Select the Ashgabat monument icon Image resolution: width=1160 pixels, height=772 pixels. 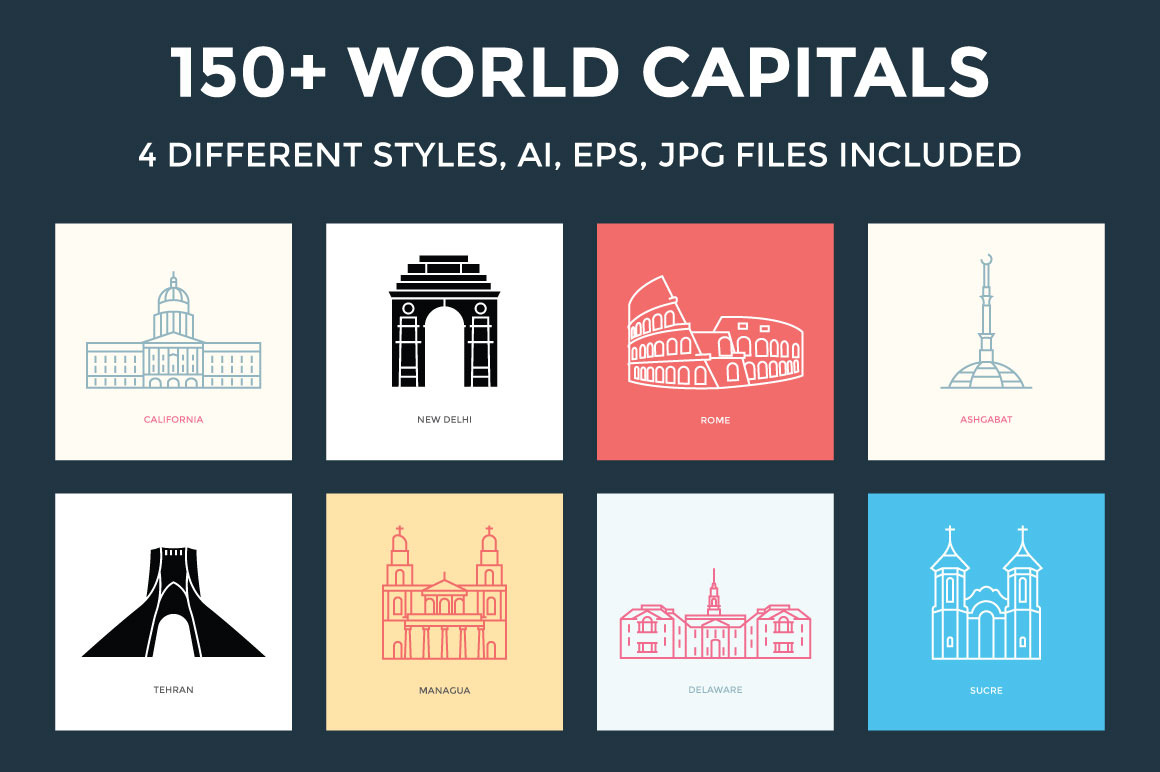point(986,325)
